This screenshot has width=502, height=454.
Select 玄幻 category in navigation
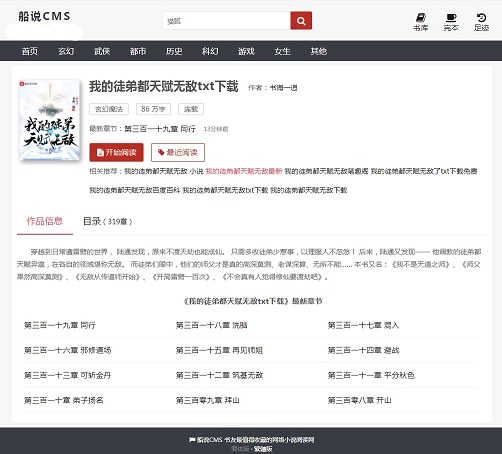point(66,51)
